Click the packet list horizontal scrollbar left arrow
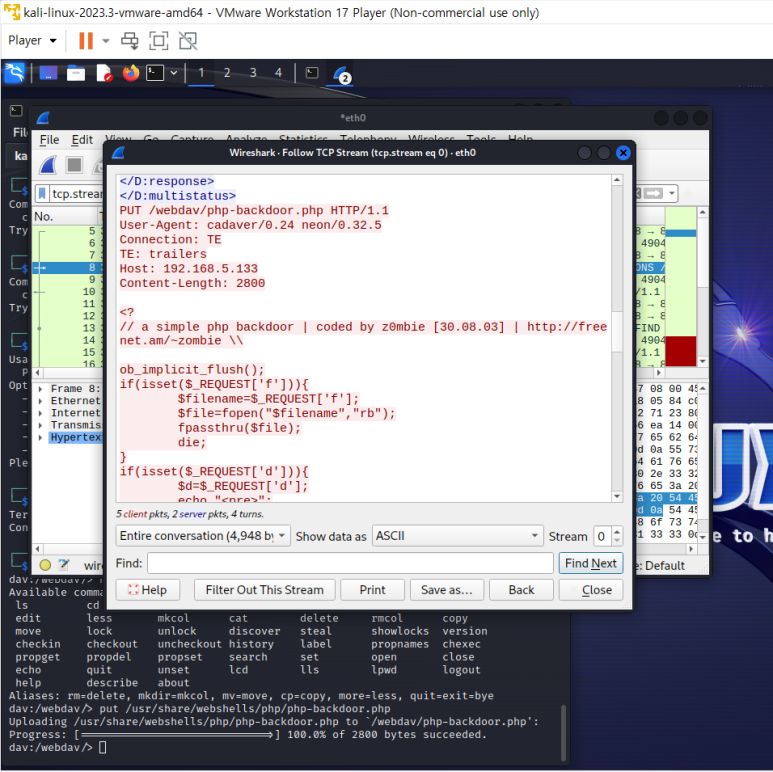The width and height of the screenshot is (773, 772). pos(37,373)
